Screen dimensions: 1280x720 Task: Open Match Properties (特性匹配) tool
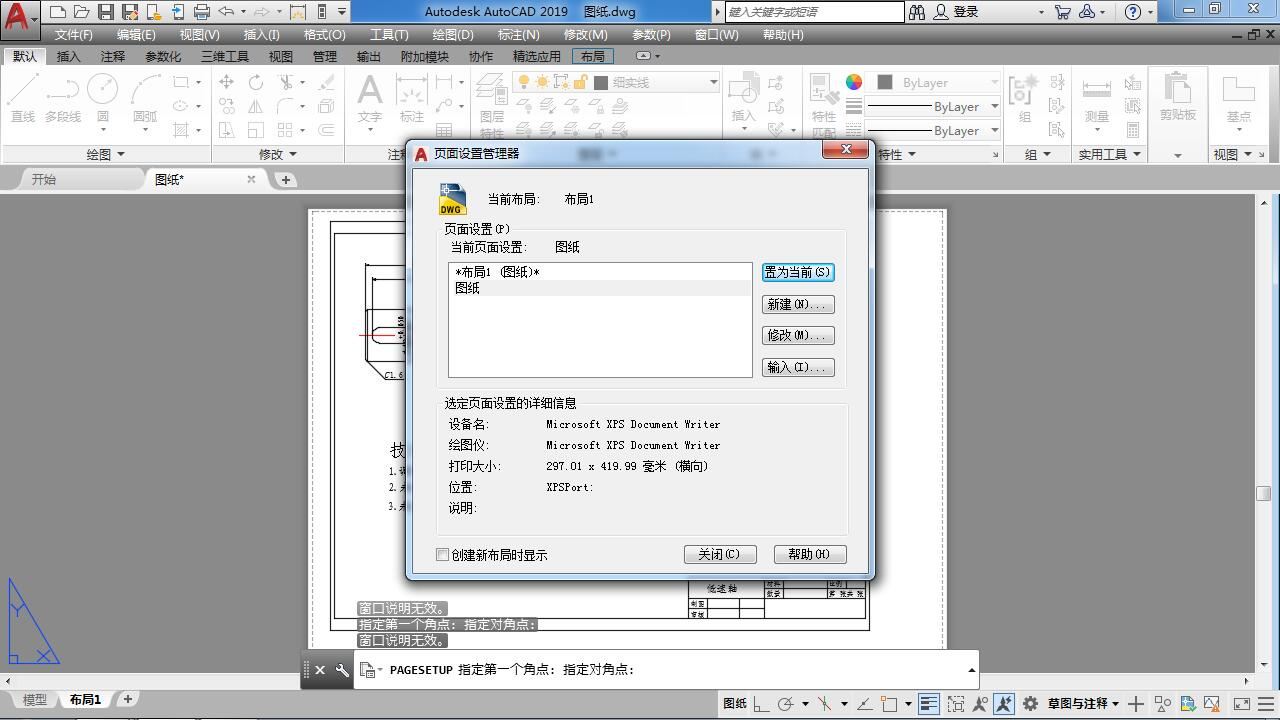pyautogui.click(x=824, y=105)
